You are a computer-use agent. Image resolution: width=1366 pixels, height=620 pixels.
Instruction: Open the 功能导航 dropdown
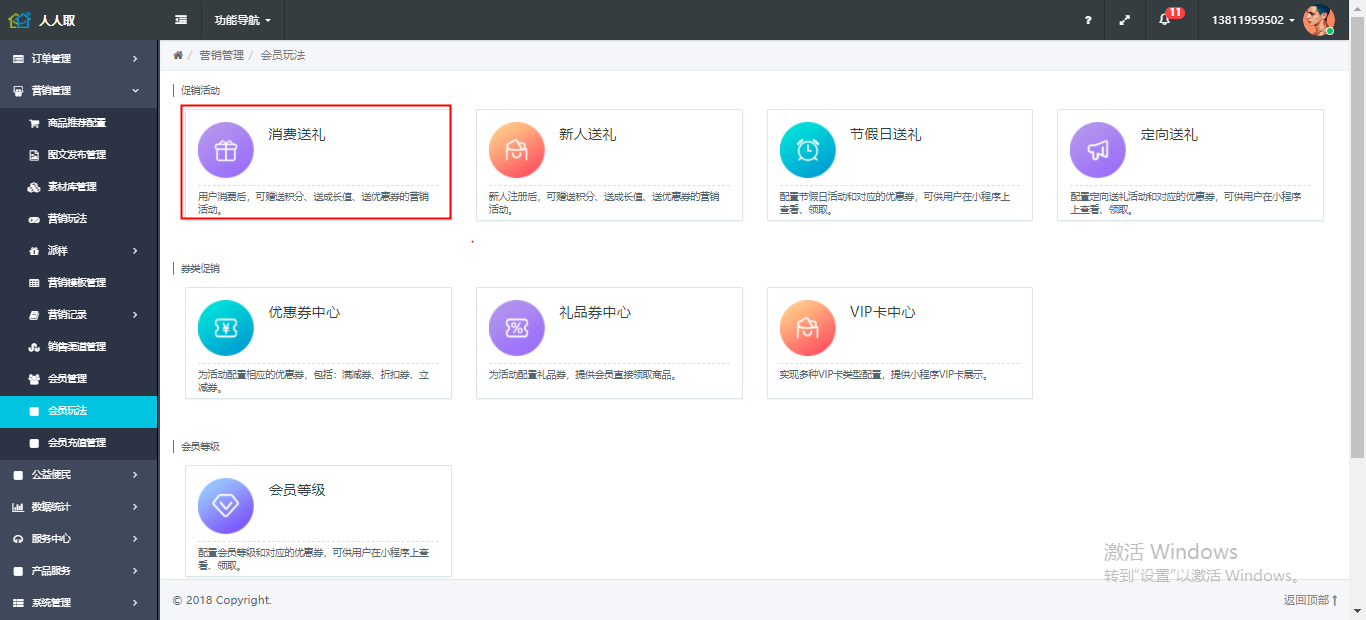tap(242, 20)
